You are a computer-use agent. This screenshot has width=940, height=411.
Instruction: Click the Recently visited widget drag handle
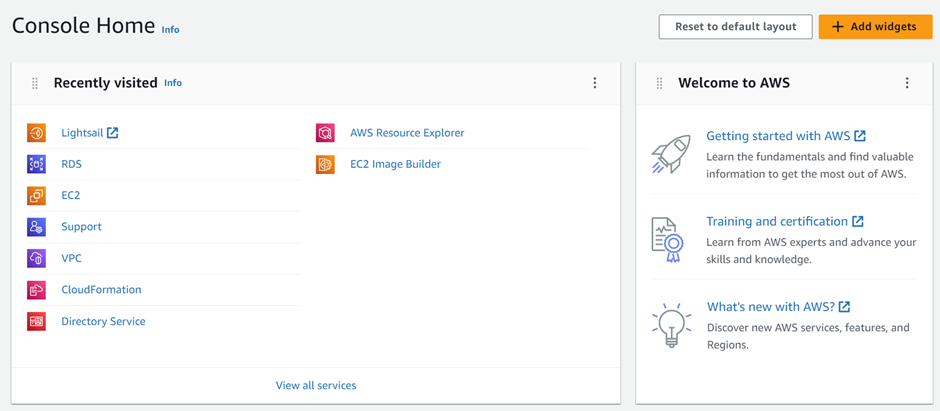tap(35, 83)
